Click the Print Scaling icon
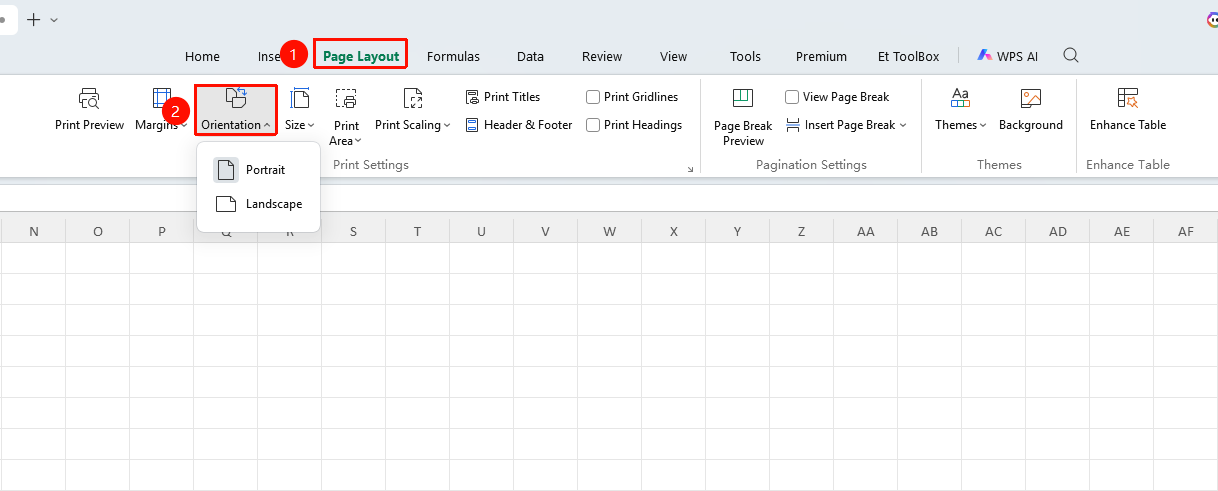The width and height of the screenshot is (1218, 491). tap(413, 98)
